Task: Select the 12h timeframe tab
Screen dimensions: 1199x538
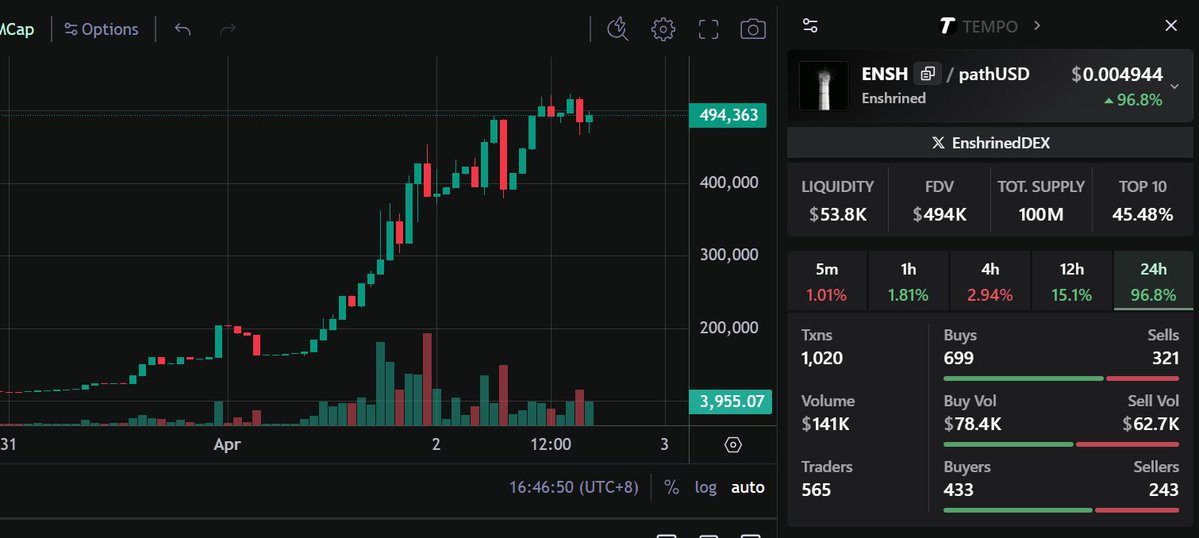Action: [1071, 280]
